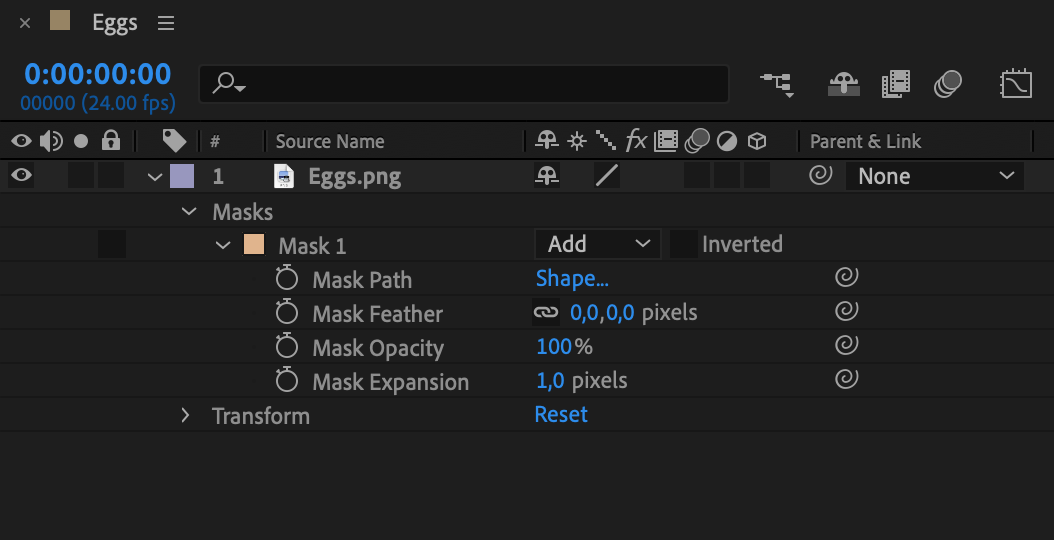Open the Graph Editor
The height and width of the screenshot is (540, 1054).
pyautogui.click(x=1016, y=84)
